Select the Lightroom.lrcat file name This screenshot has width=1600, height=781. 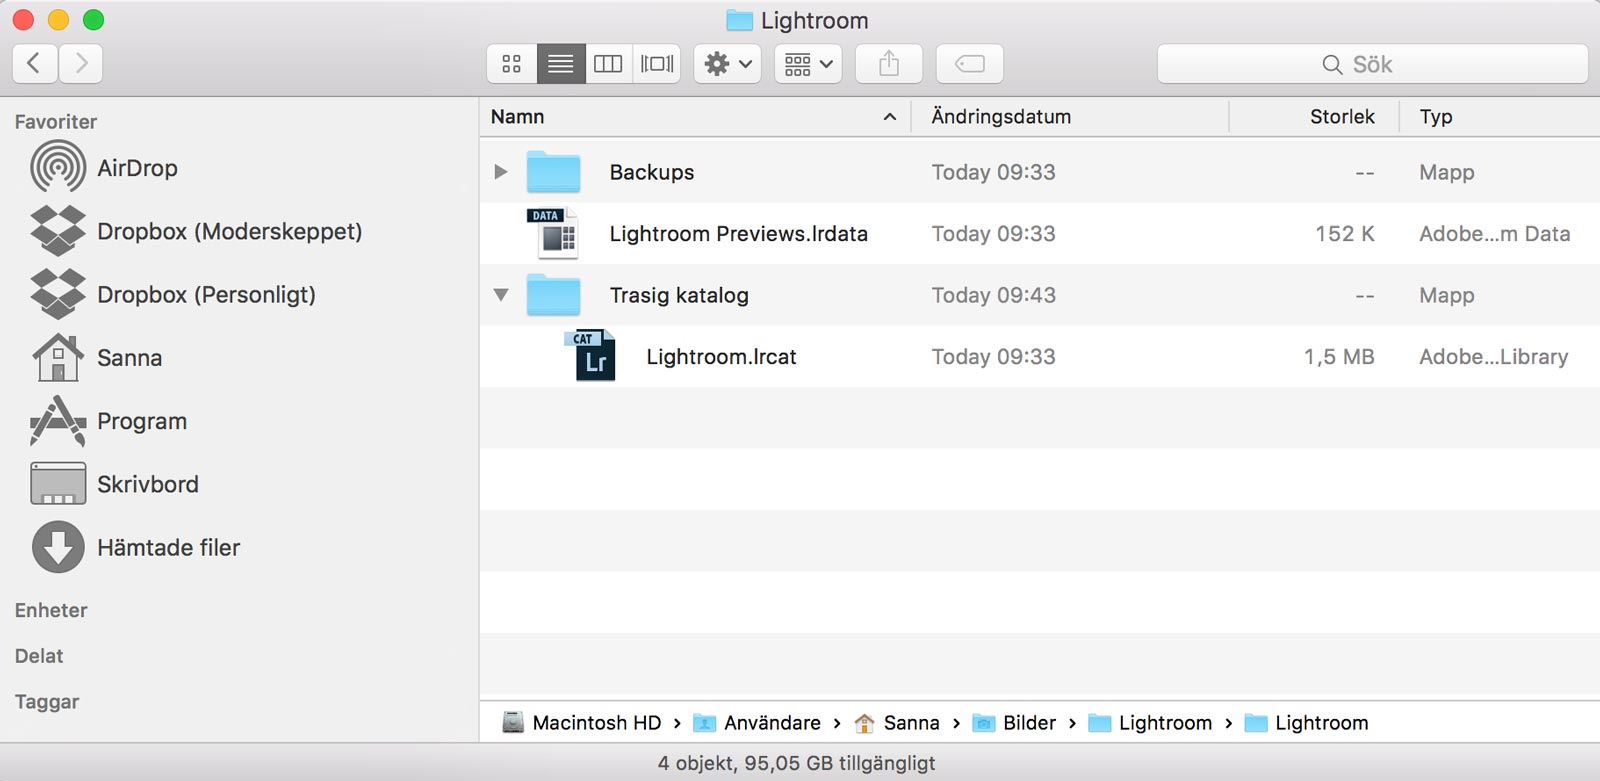[x=722, y=357]
